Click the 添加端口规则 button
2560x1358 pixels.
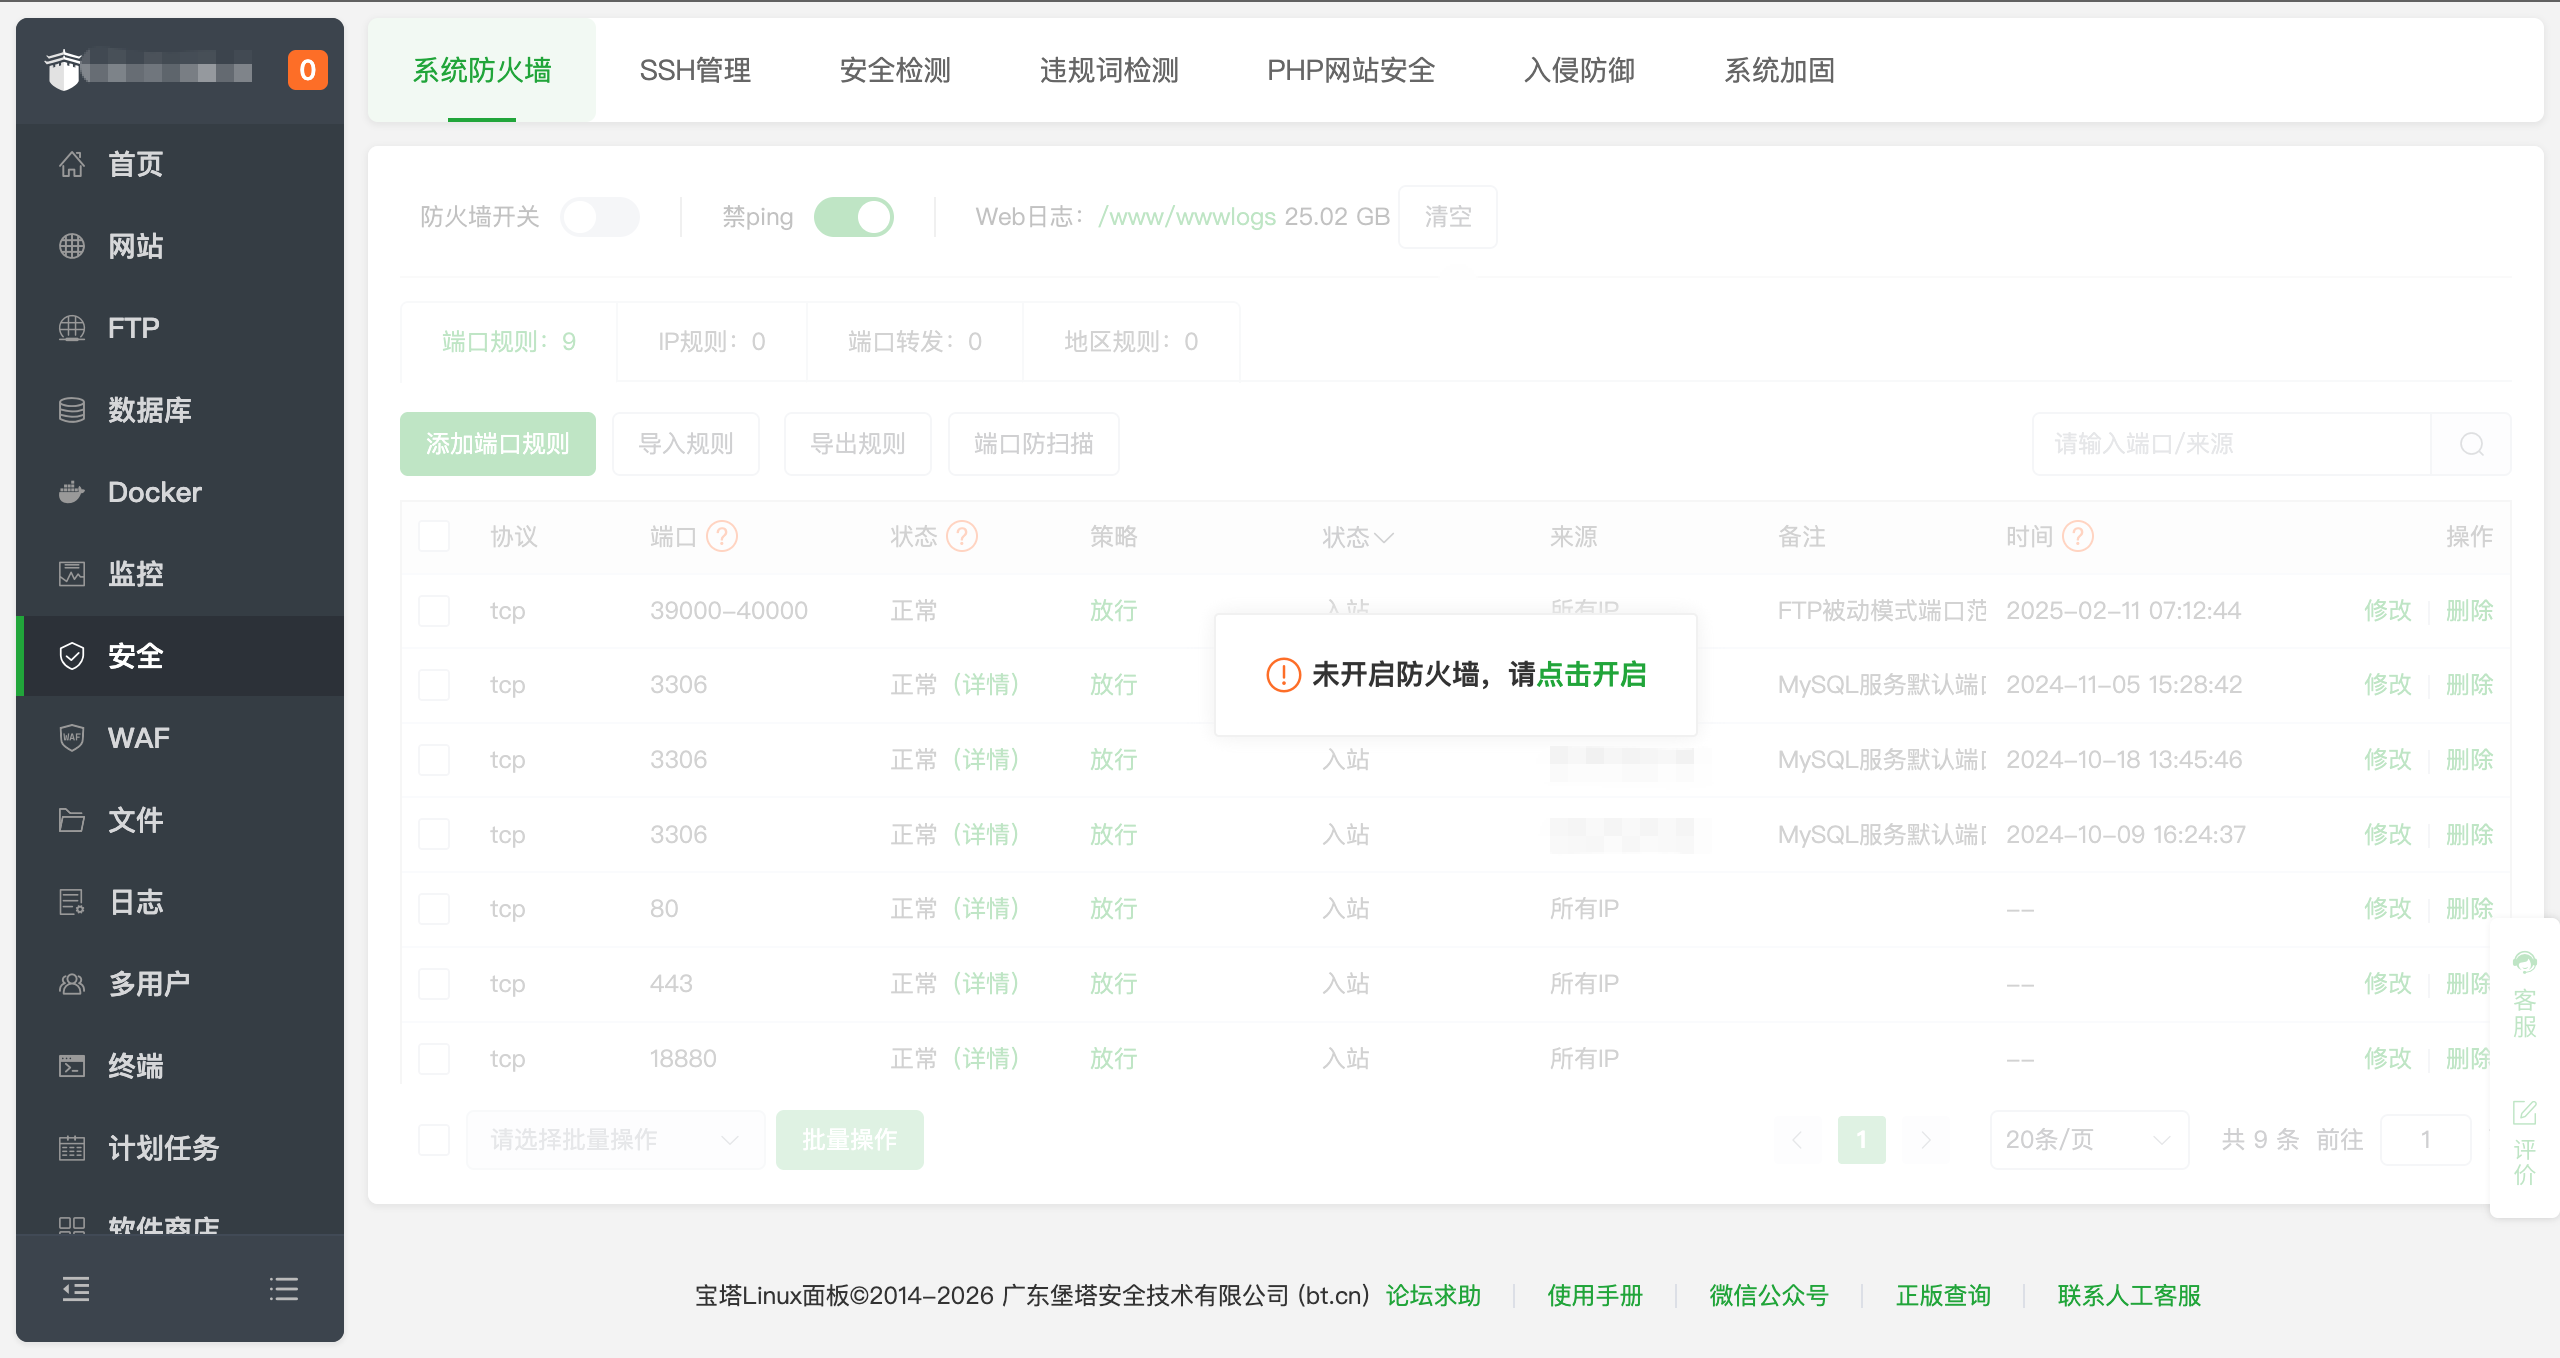coord(498,444)
